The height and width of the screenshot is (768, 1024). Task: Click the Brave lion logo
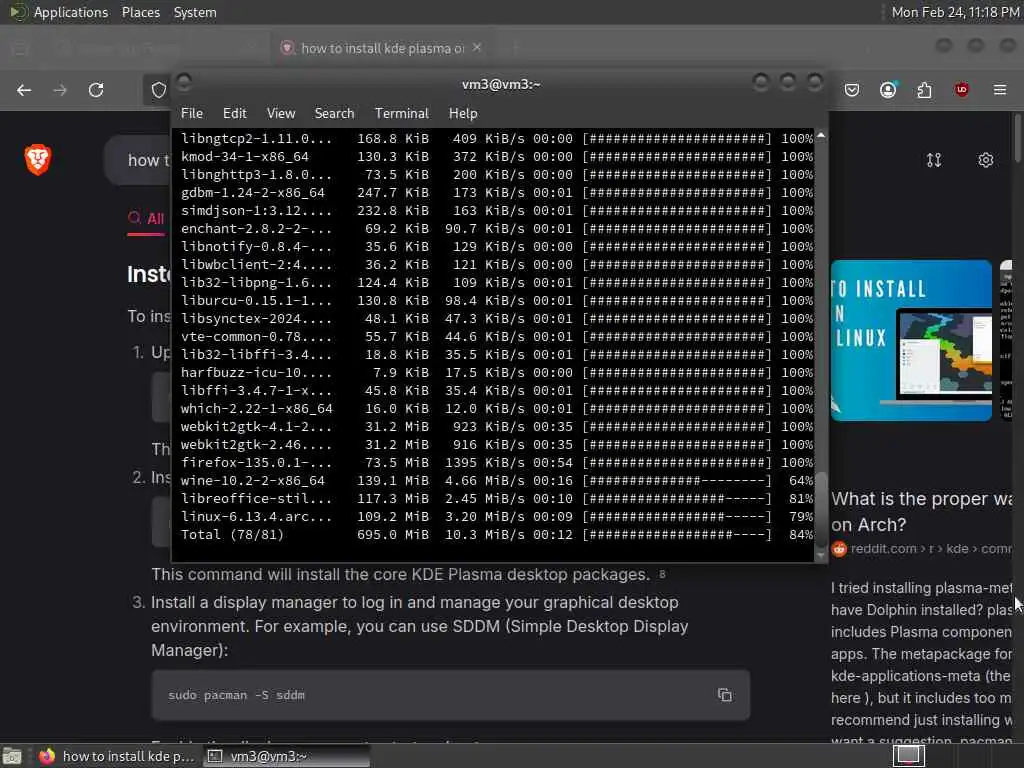point(38,159)
